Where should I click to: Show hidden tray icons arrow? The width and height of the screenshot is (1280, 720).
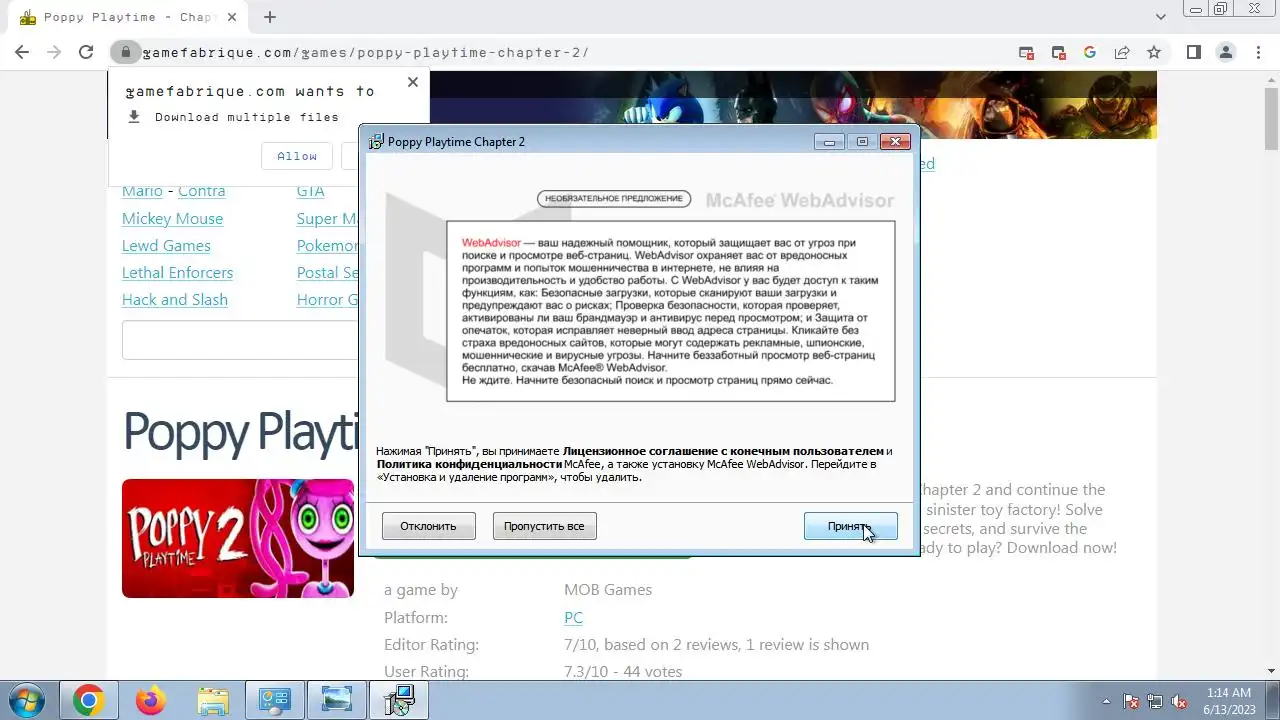[1106, 701]
